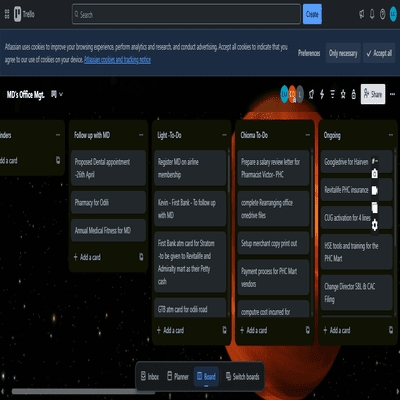The image size is (400, 400).
Task: Open the megaphone feedback icon
Action: pyautogui.click(x=361, y=14)
